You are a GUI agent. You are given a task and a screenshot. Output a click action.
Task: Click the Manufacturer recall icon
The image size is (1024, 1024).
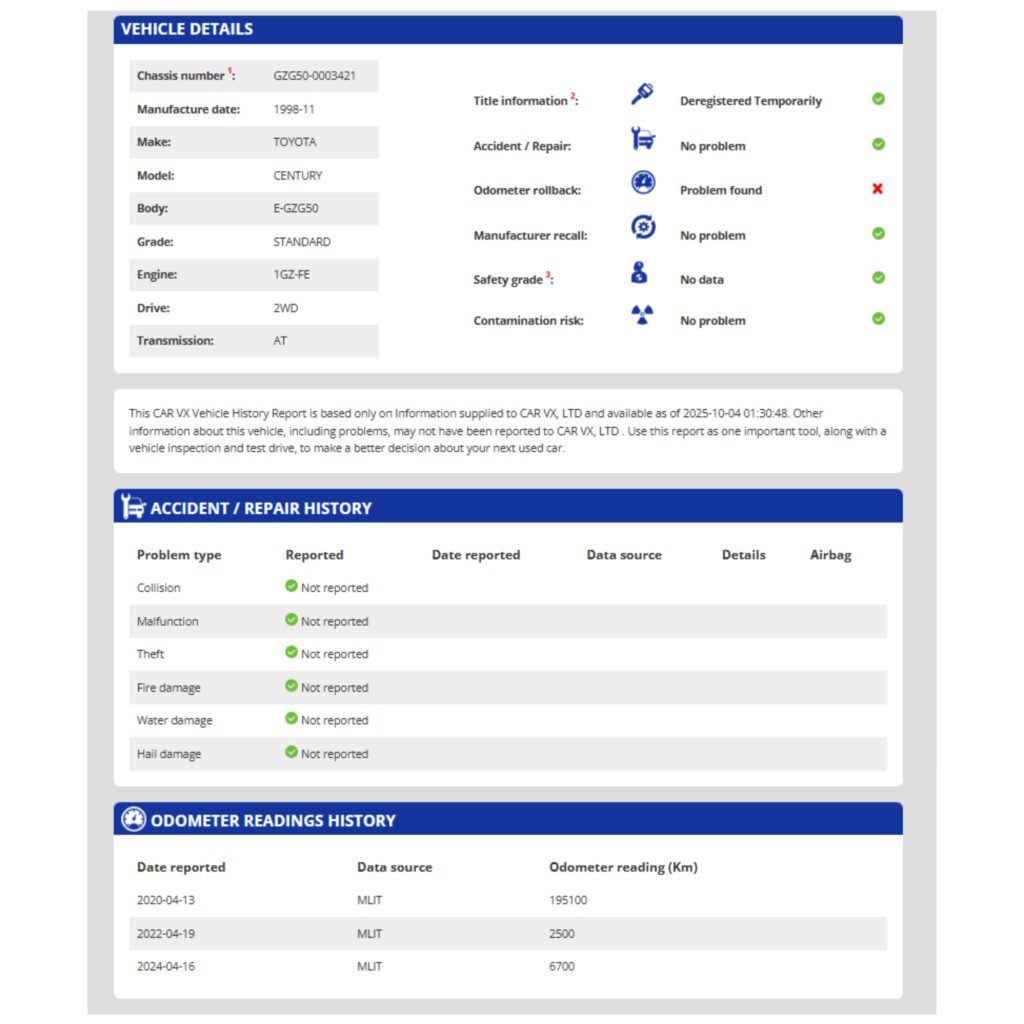[643, 227]
